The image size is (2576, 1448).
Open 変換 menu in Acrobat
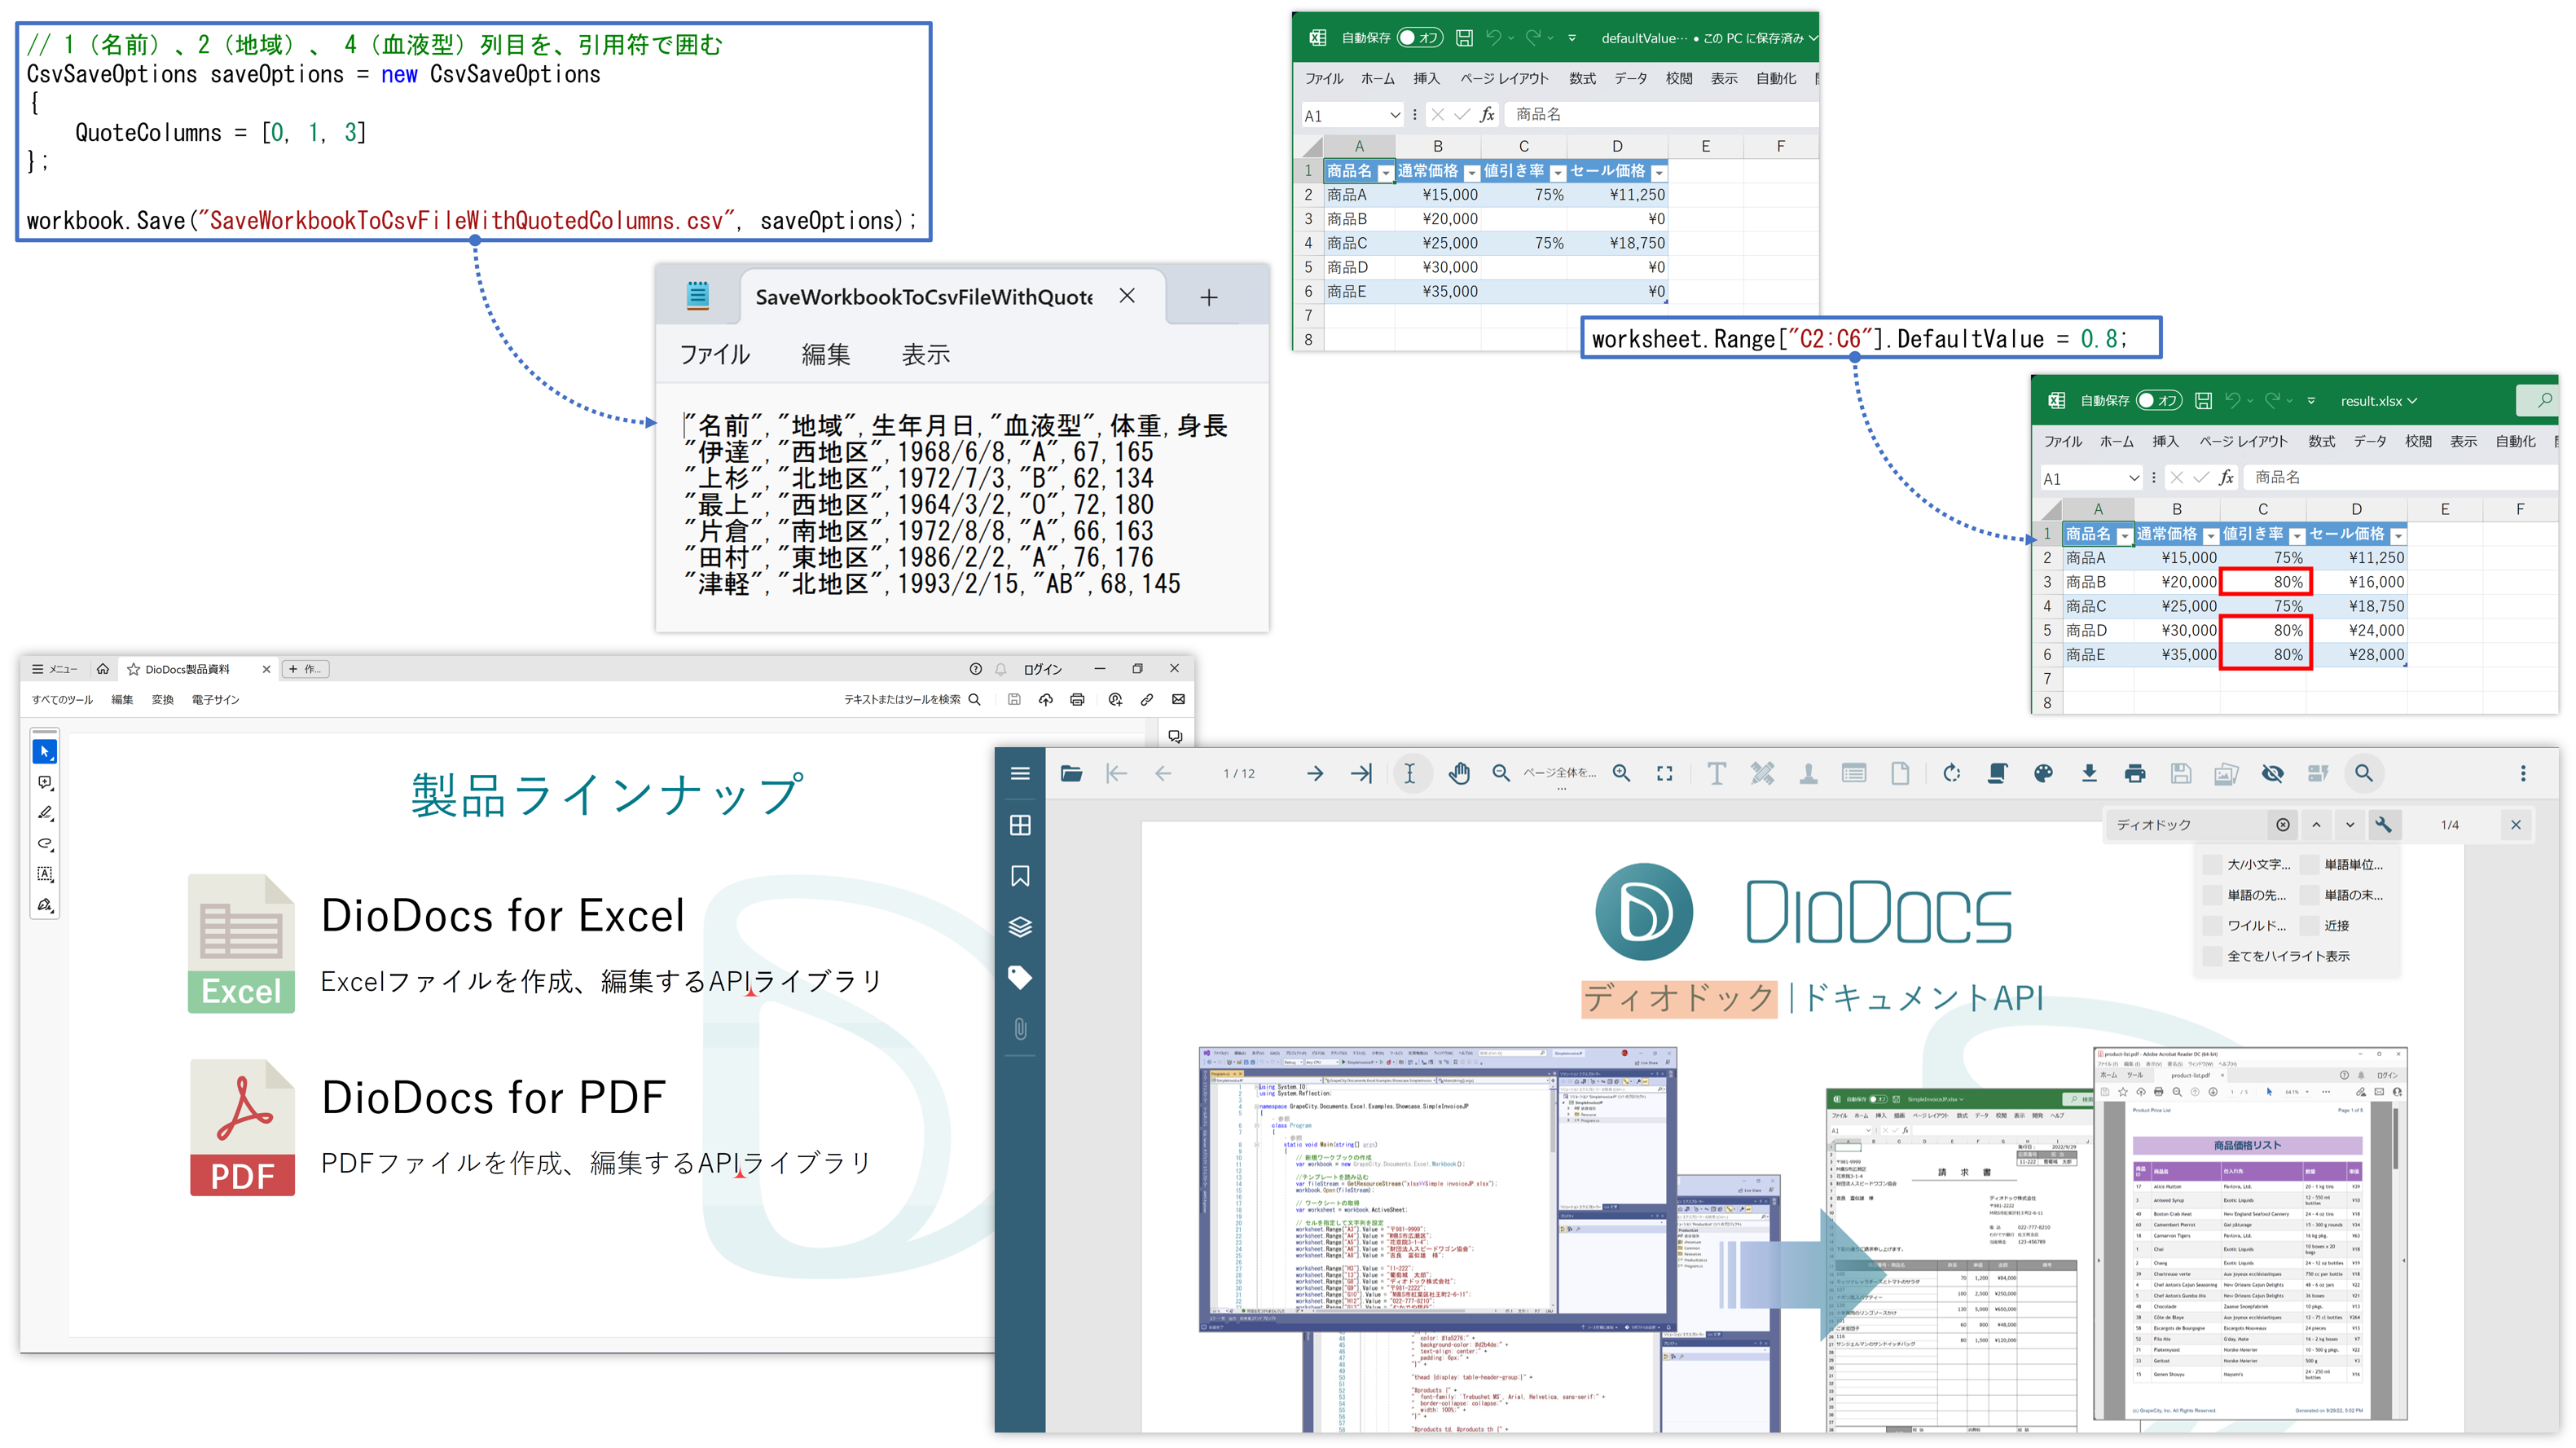pos(162,700)
